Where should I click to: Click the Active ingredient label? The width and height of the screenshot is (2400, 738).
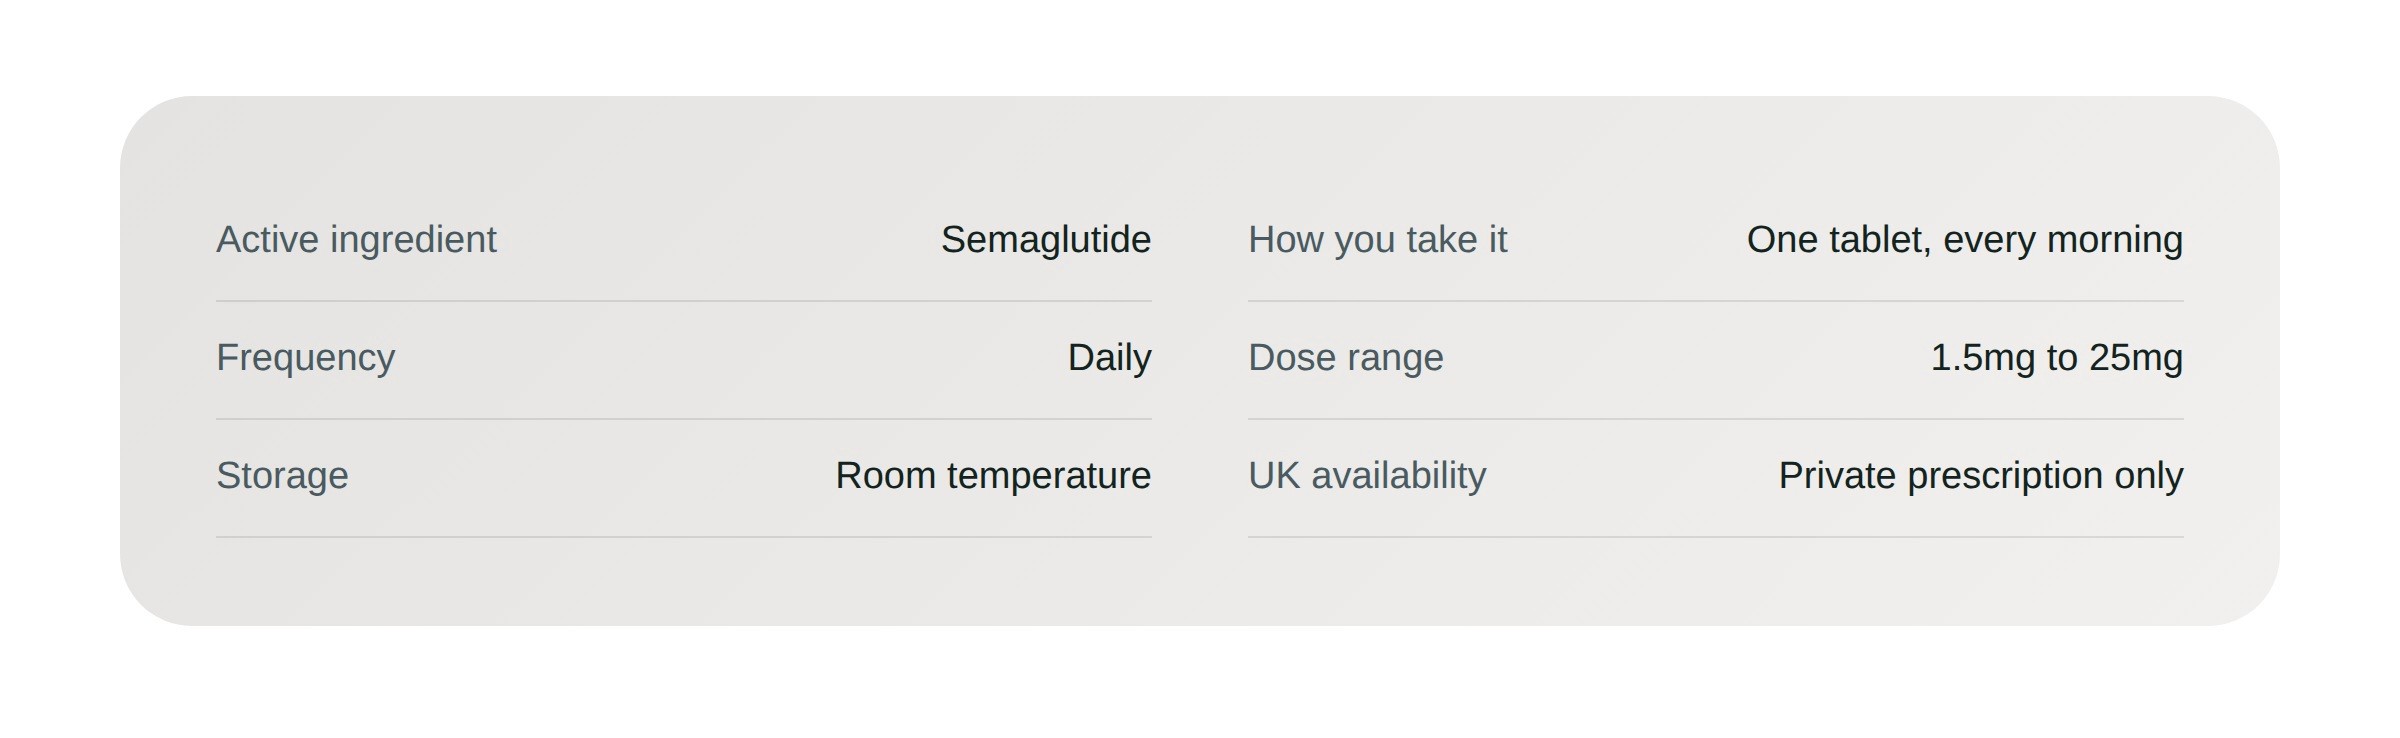[x=356, y=240]
